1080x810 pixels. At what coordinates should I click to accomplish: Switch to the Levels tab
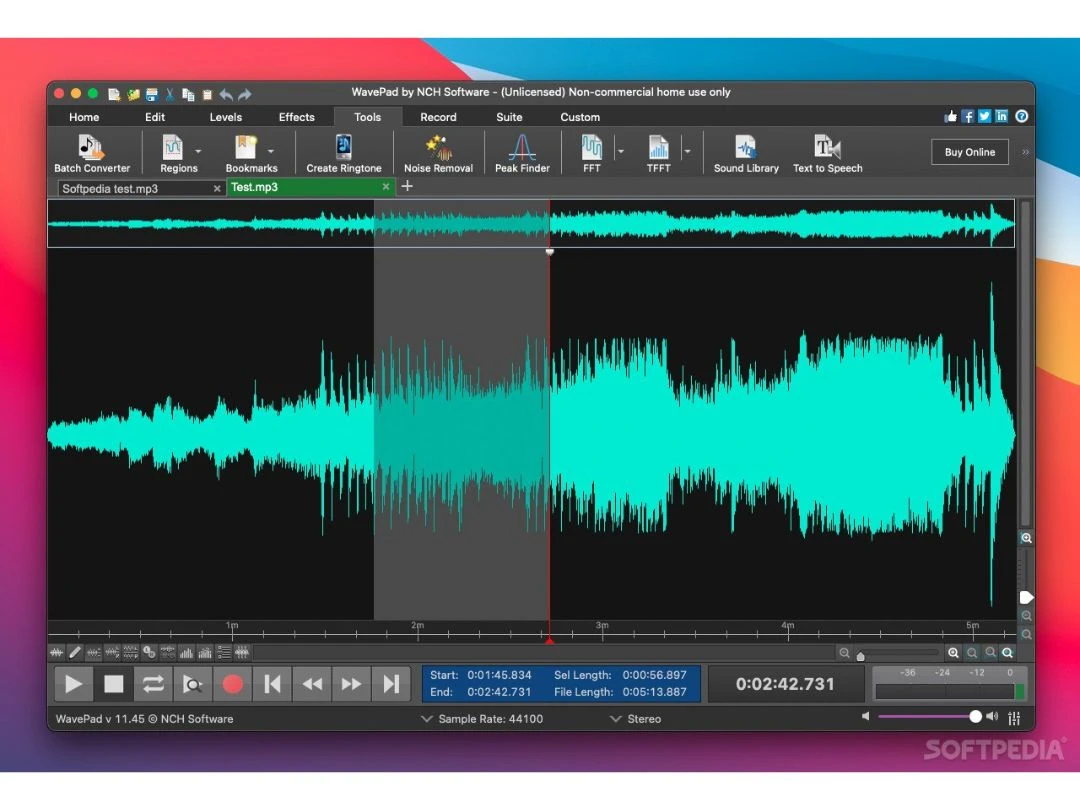pyautogui.click(x=226, y=117)
